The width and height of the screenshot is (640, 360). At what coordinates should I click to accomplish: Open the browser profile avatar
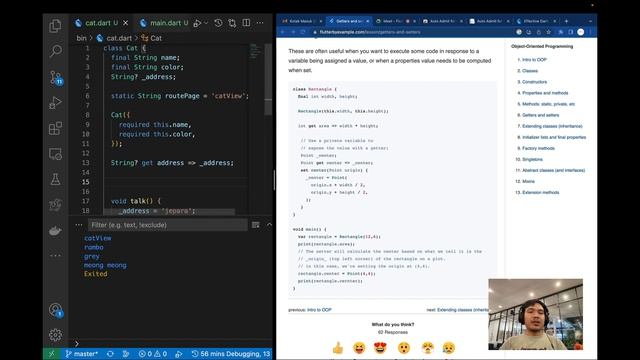[581, 32]
